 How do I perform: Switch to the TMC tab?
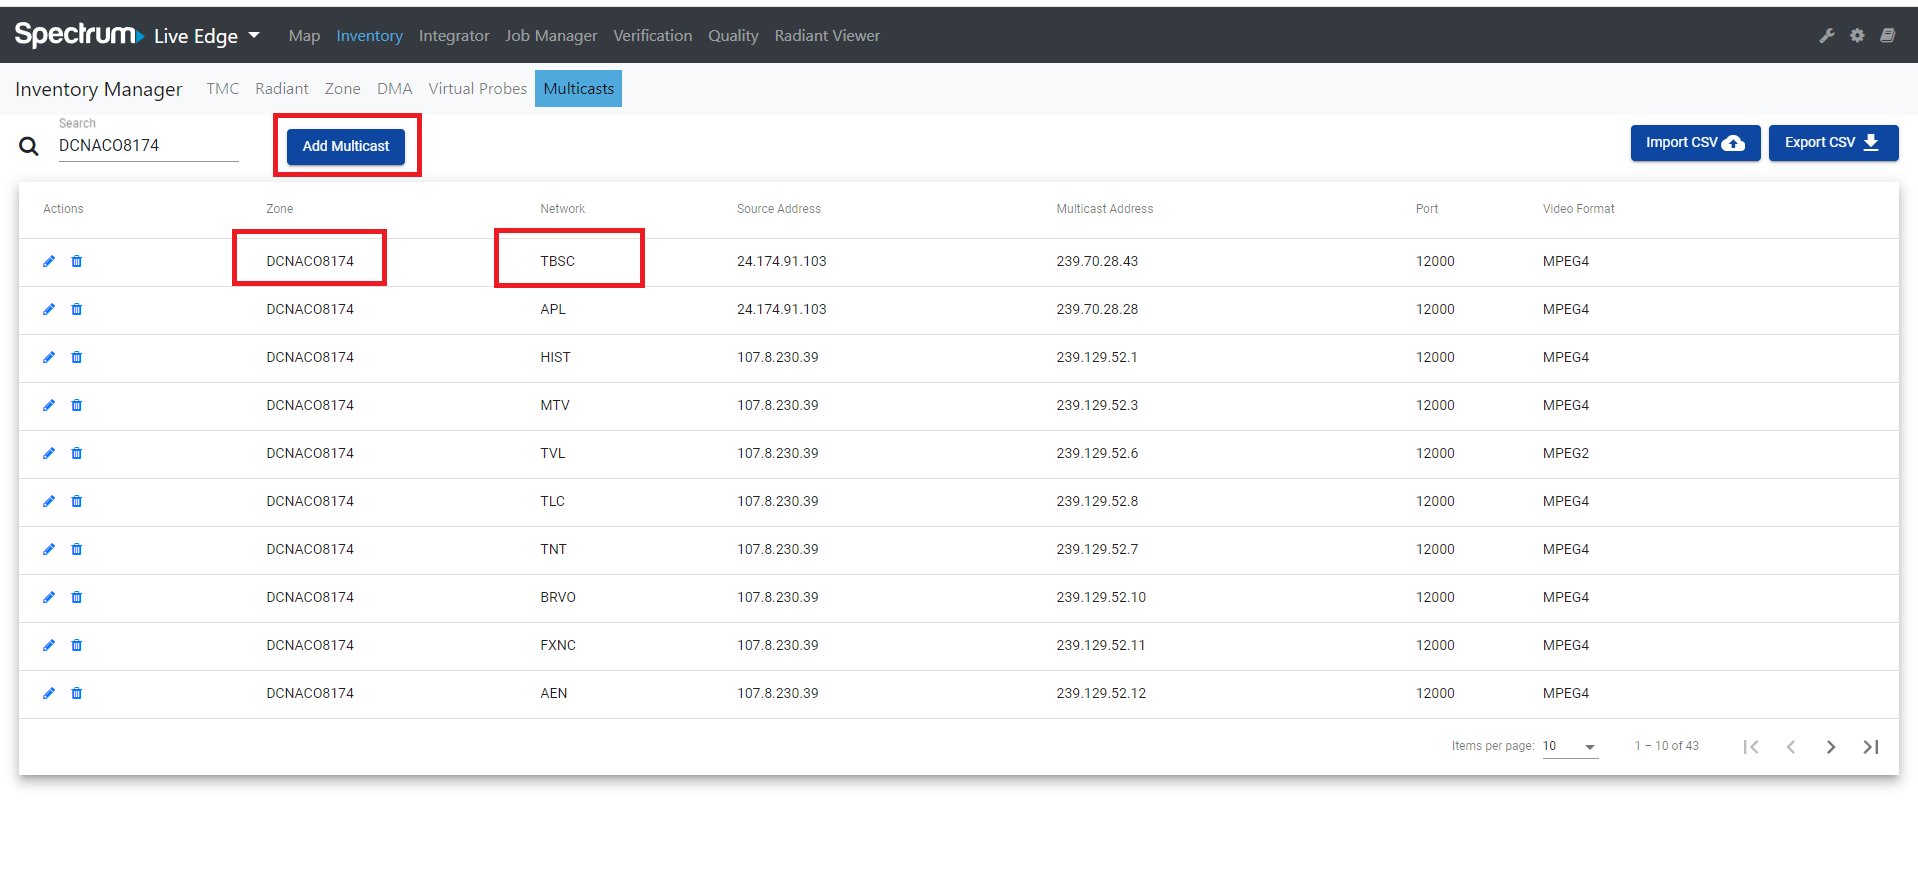(223, 89)
